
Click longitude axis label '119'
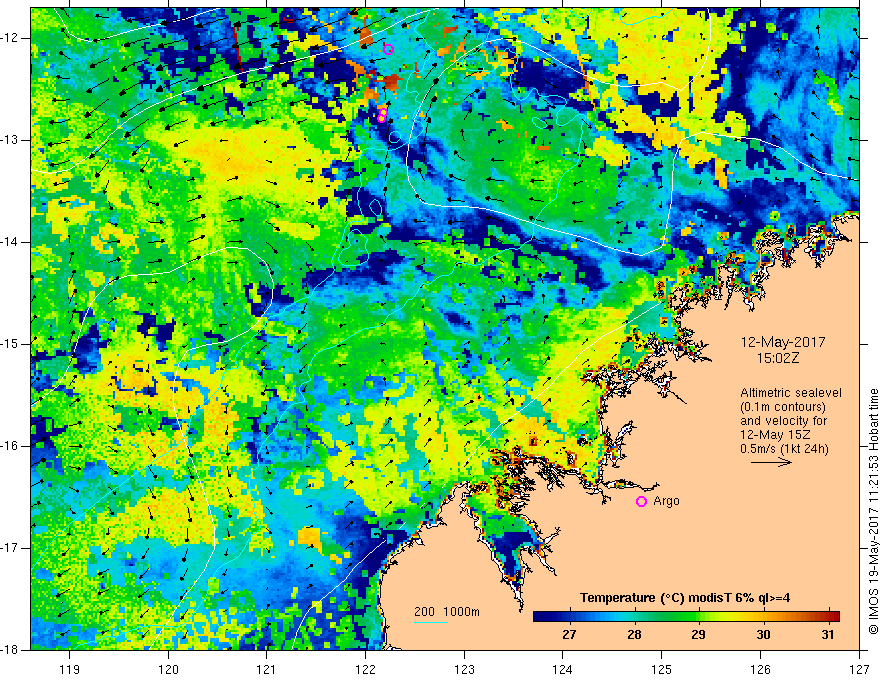(70, 669)
